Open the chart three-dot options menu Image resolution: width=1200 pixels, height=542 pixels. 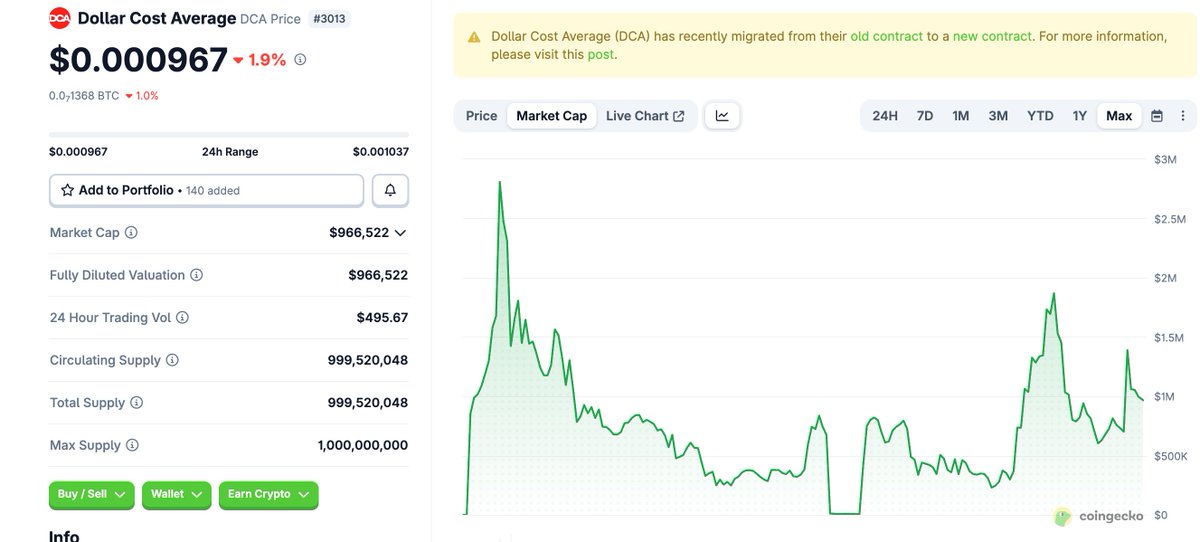pyautogui.click(x=1183, y=116)
